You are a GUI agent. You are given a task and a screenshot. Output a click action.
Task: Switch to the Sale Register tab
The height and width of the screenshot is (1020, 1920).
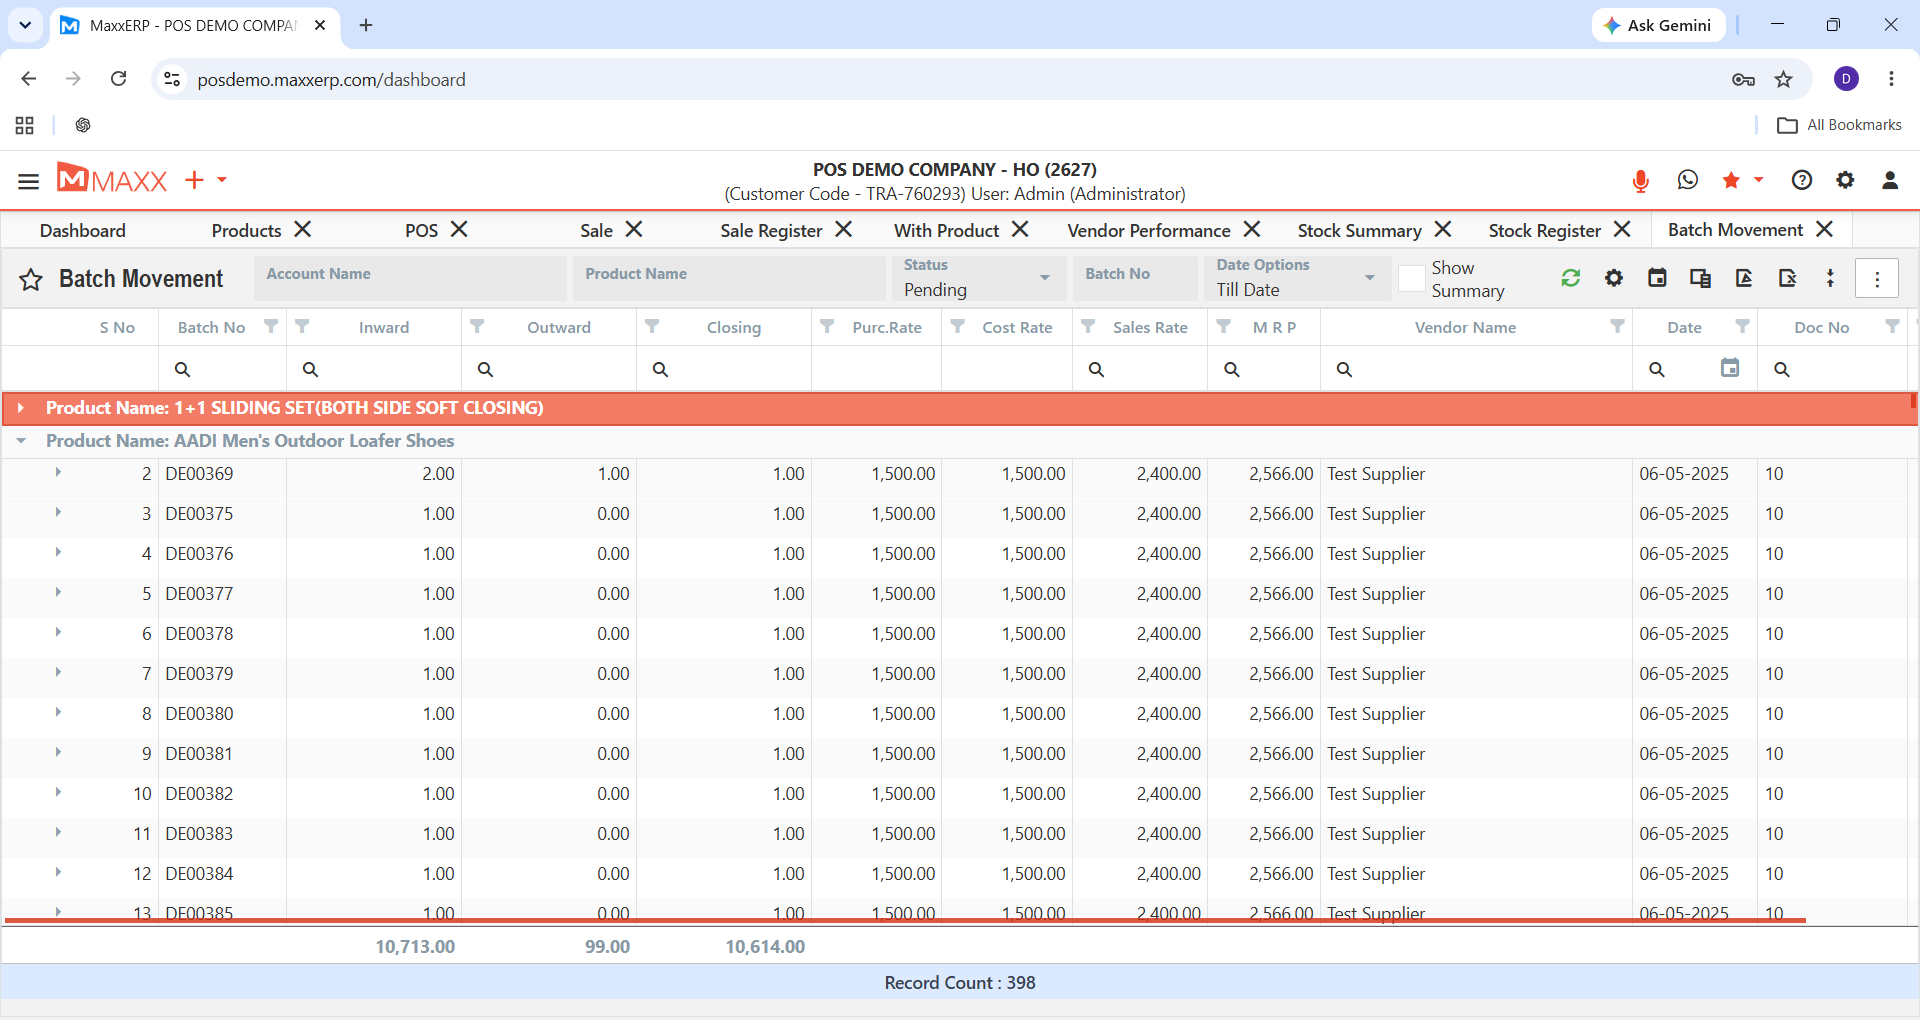771,231
